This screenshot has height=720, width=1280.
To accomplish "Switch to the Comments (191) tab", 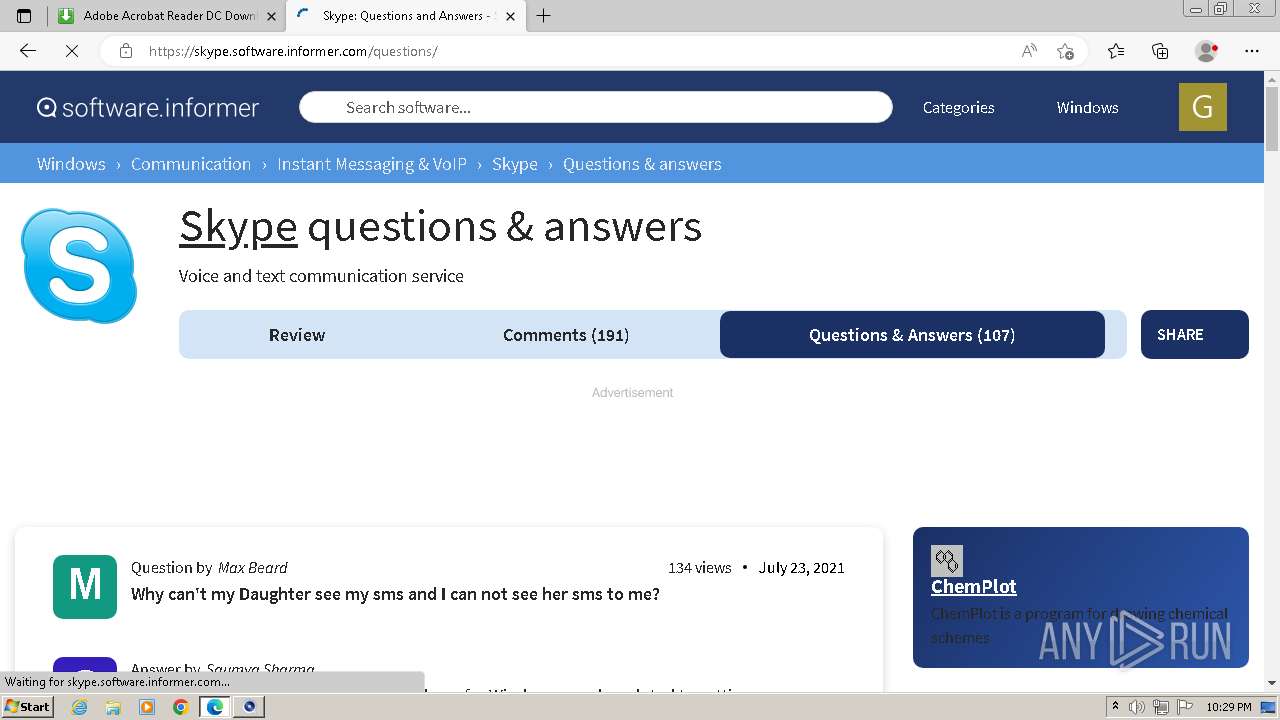I will coord(566,335).
